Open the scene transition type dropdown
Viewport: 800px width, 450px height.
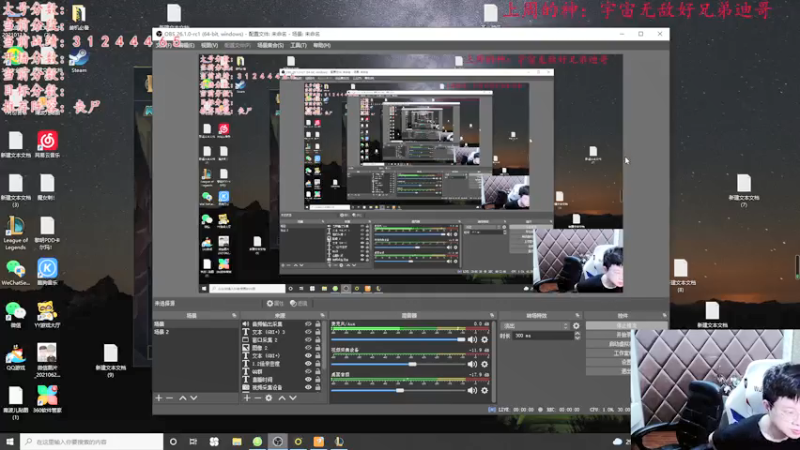coord(535,326)
